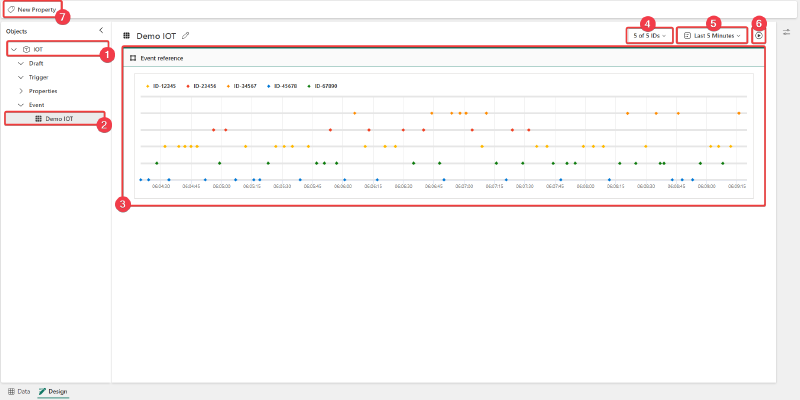Click the play button for live data
Viewport: 800px width, 400px height.
[759, 36]
